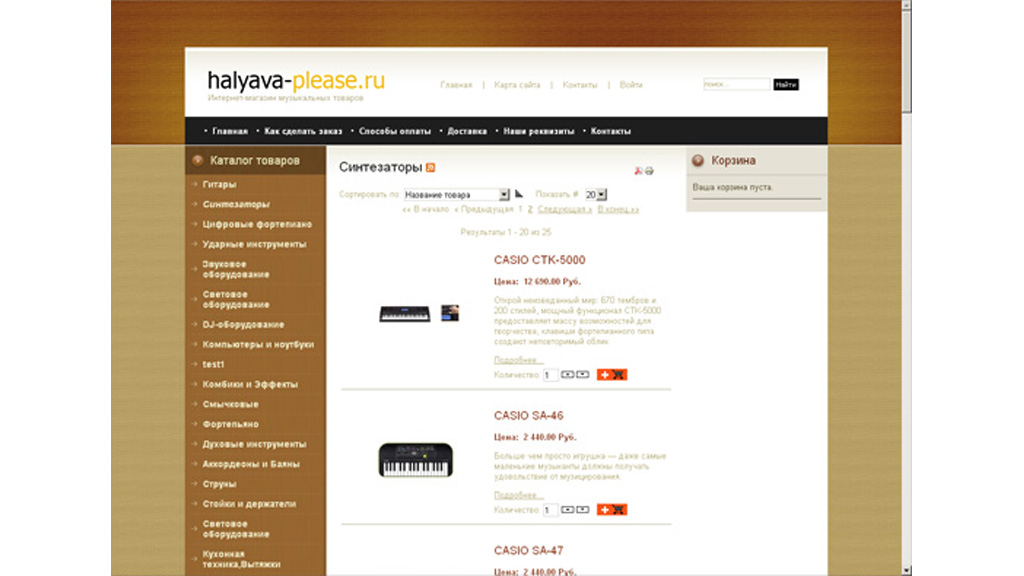Open Контакты in the black menu bar

[611, 131]
